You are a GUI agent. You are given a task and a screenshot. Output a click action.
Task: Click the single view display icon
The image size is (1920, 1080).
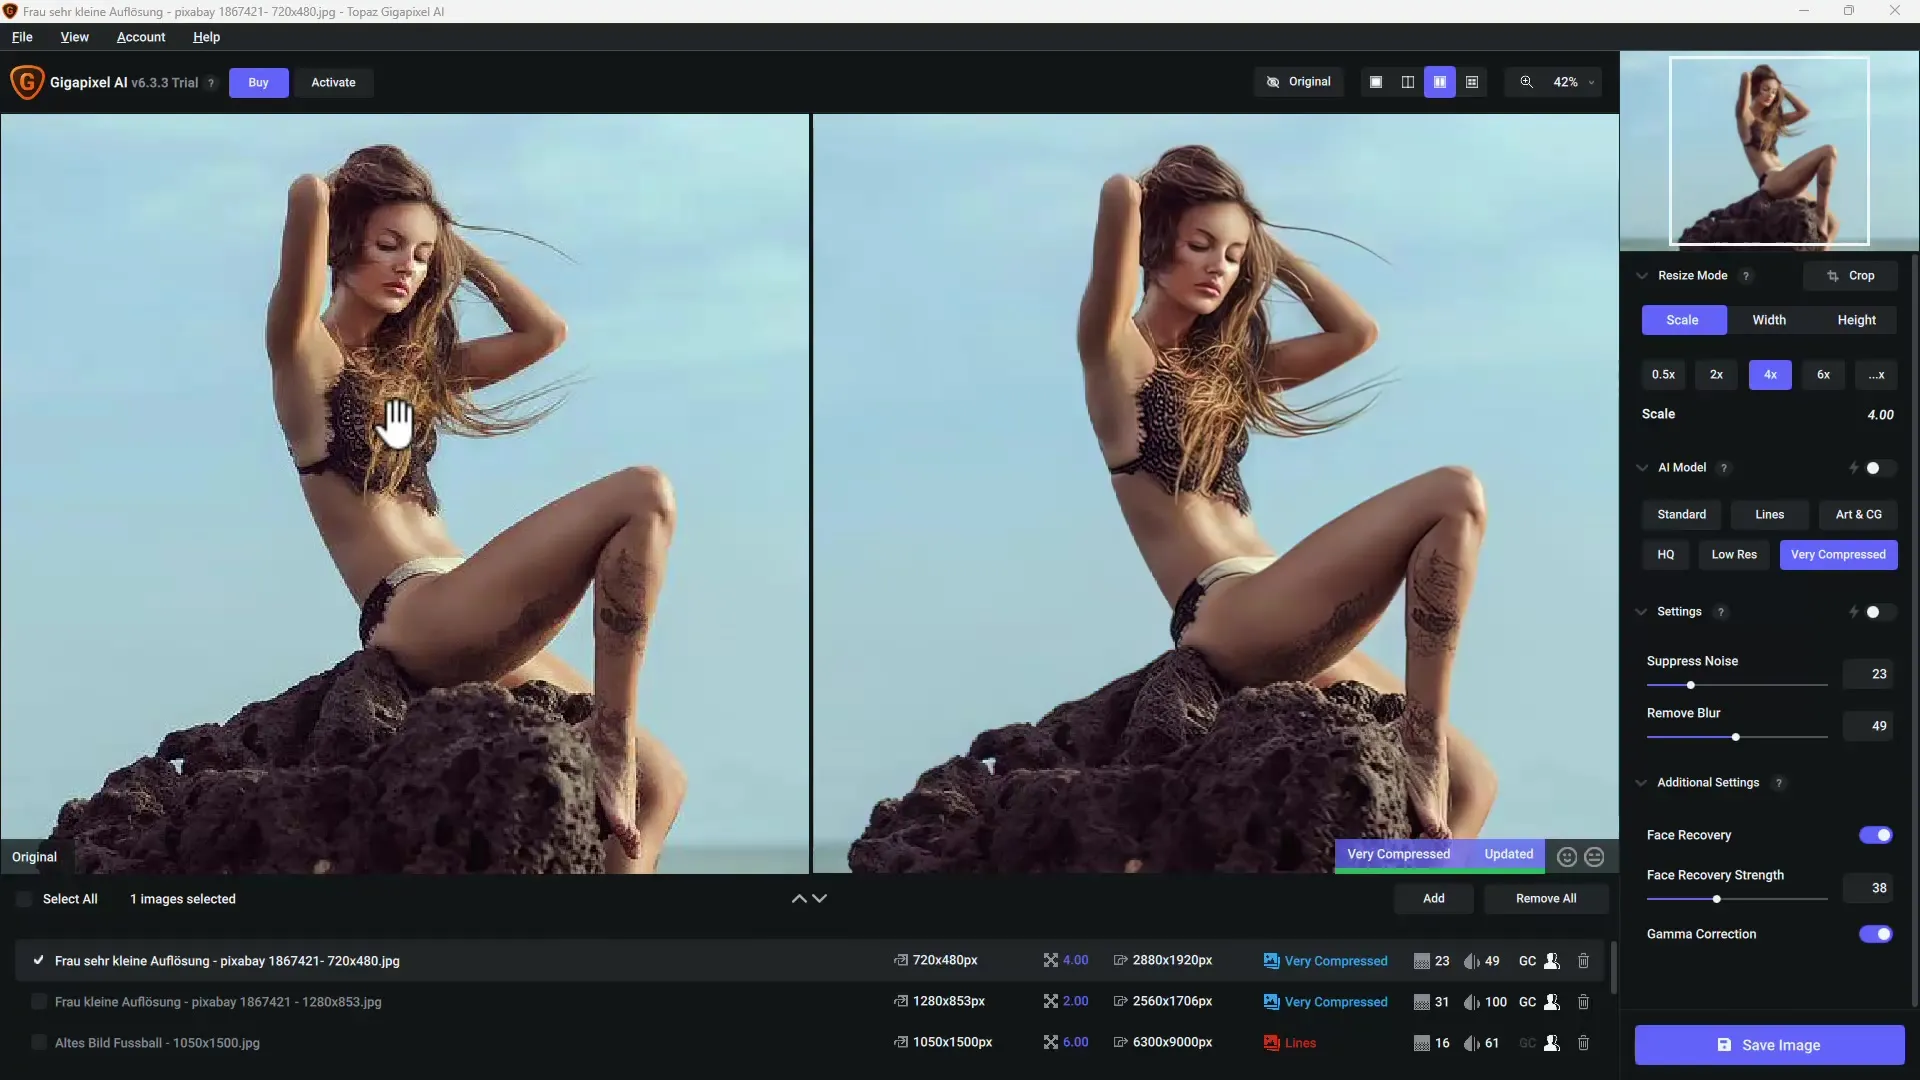coord(1375,82)
